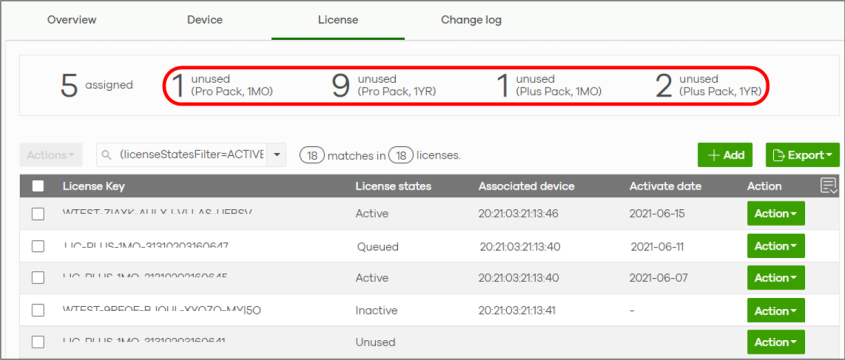The width and height of the screenshot is (845, 360).
Task: Check the box for the Queued license row
Action: (38, 246)
